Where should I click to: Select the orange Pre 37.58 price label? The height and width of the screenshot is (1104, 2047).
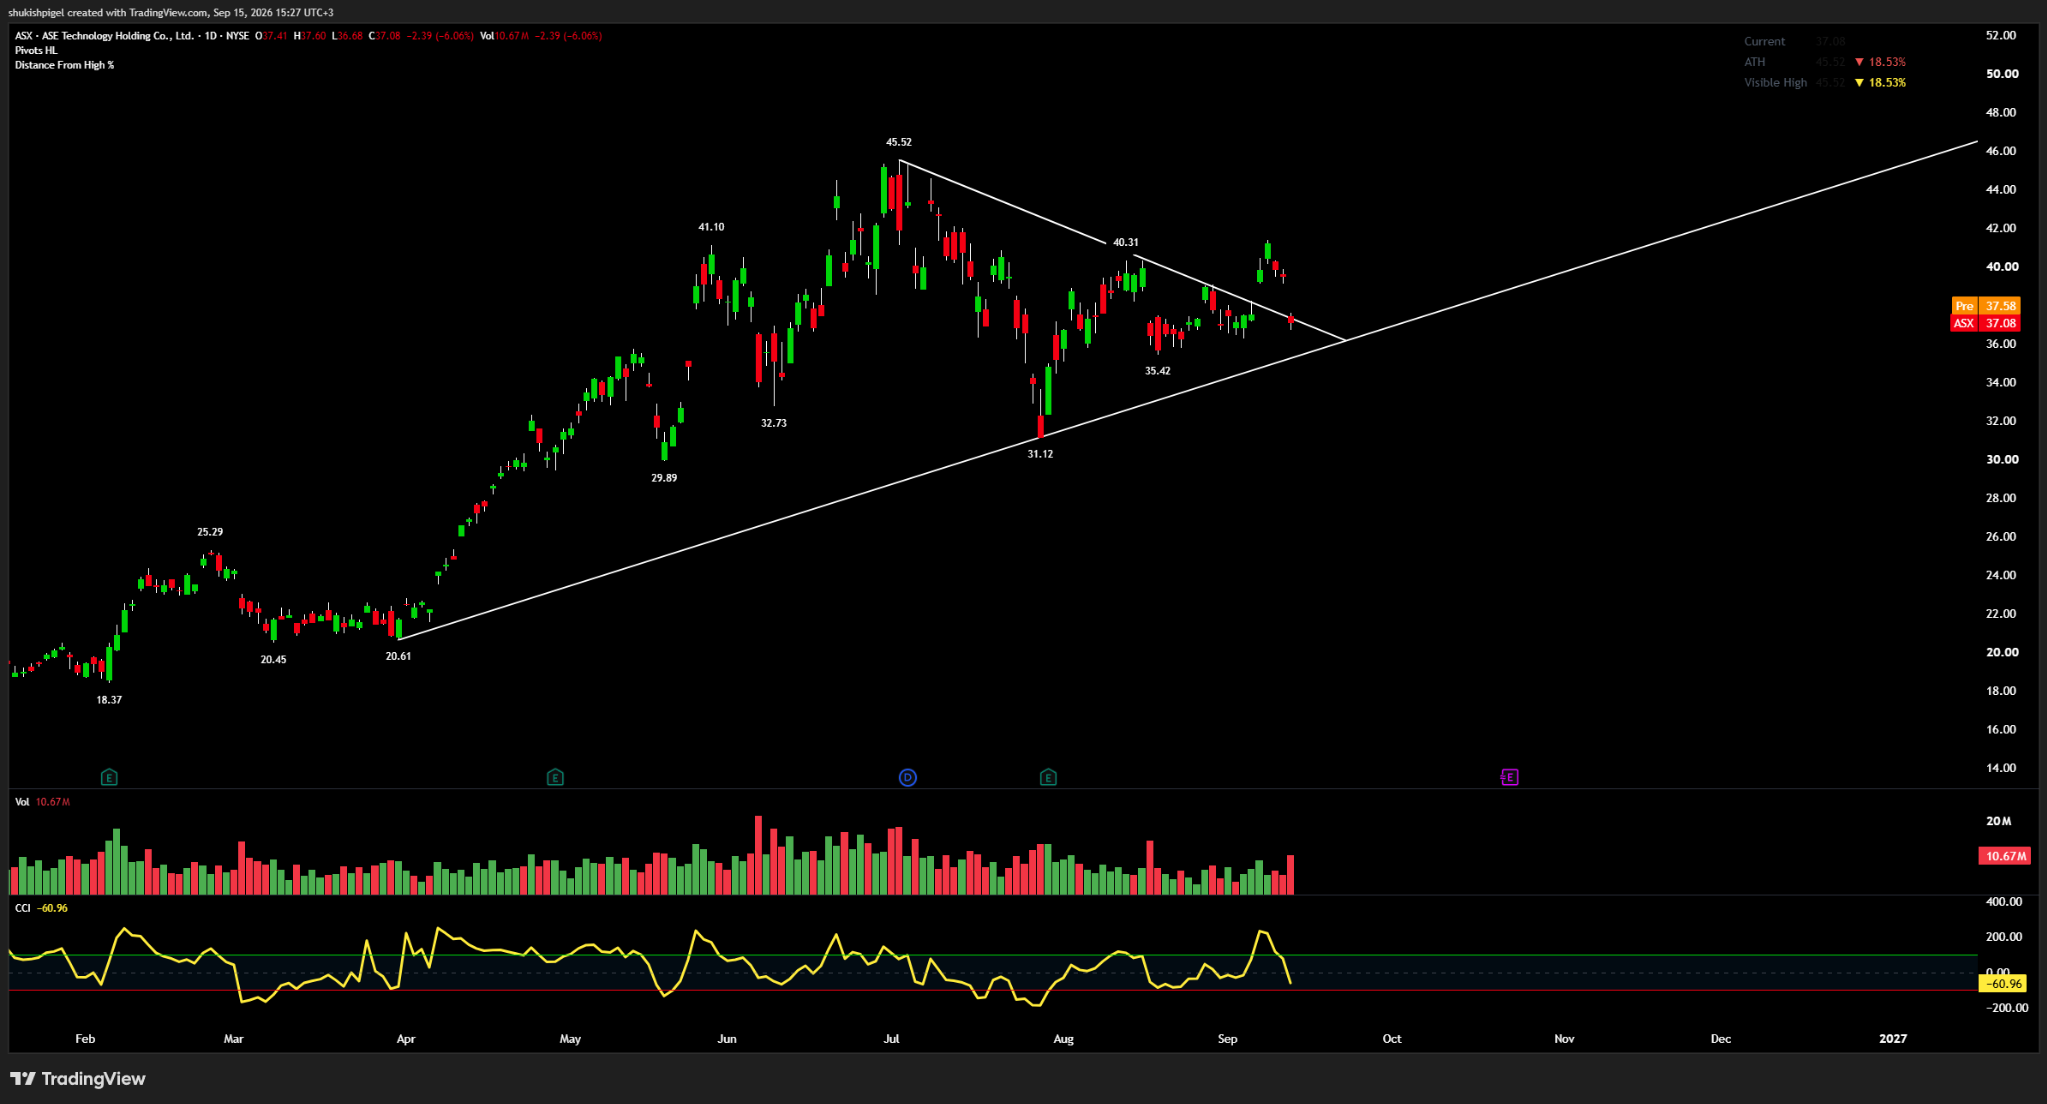click(x=1985, y=306)
